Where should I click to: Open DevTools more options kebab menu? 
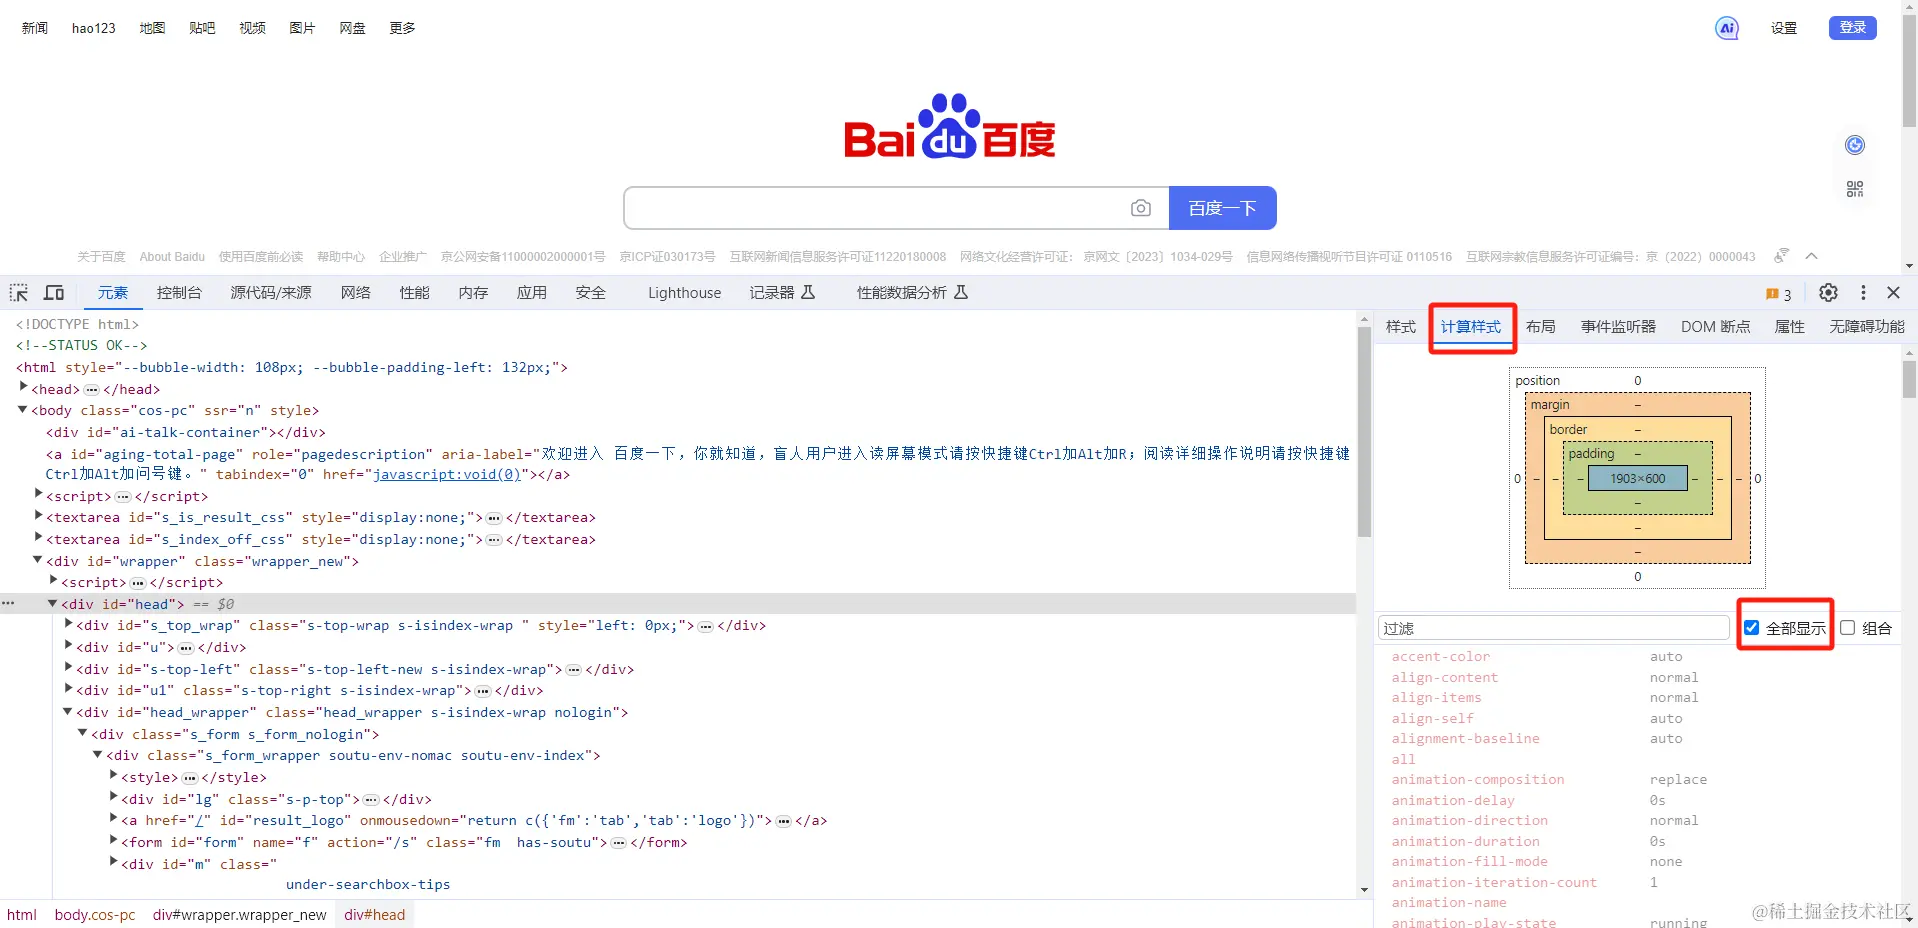1863,293
